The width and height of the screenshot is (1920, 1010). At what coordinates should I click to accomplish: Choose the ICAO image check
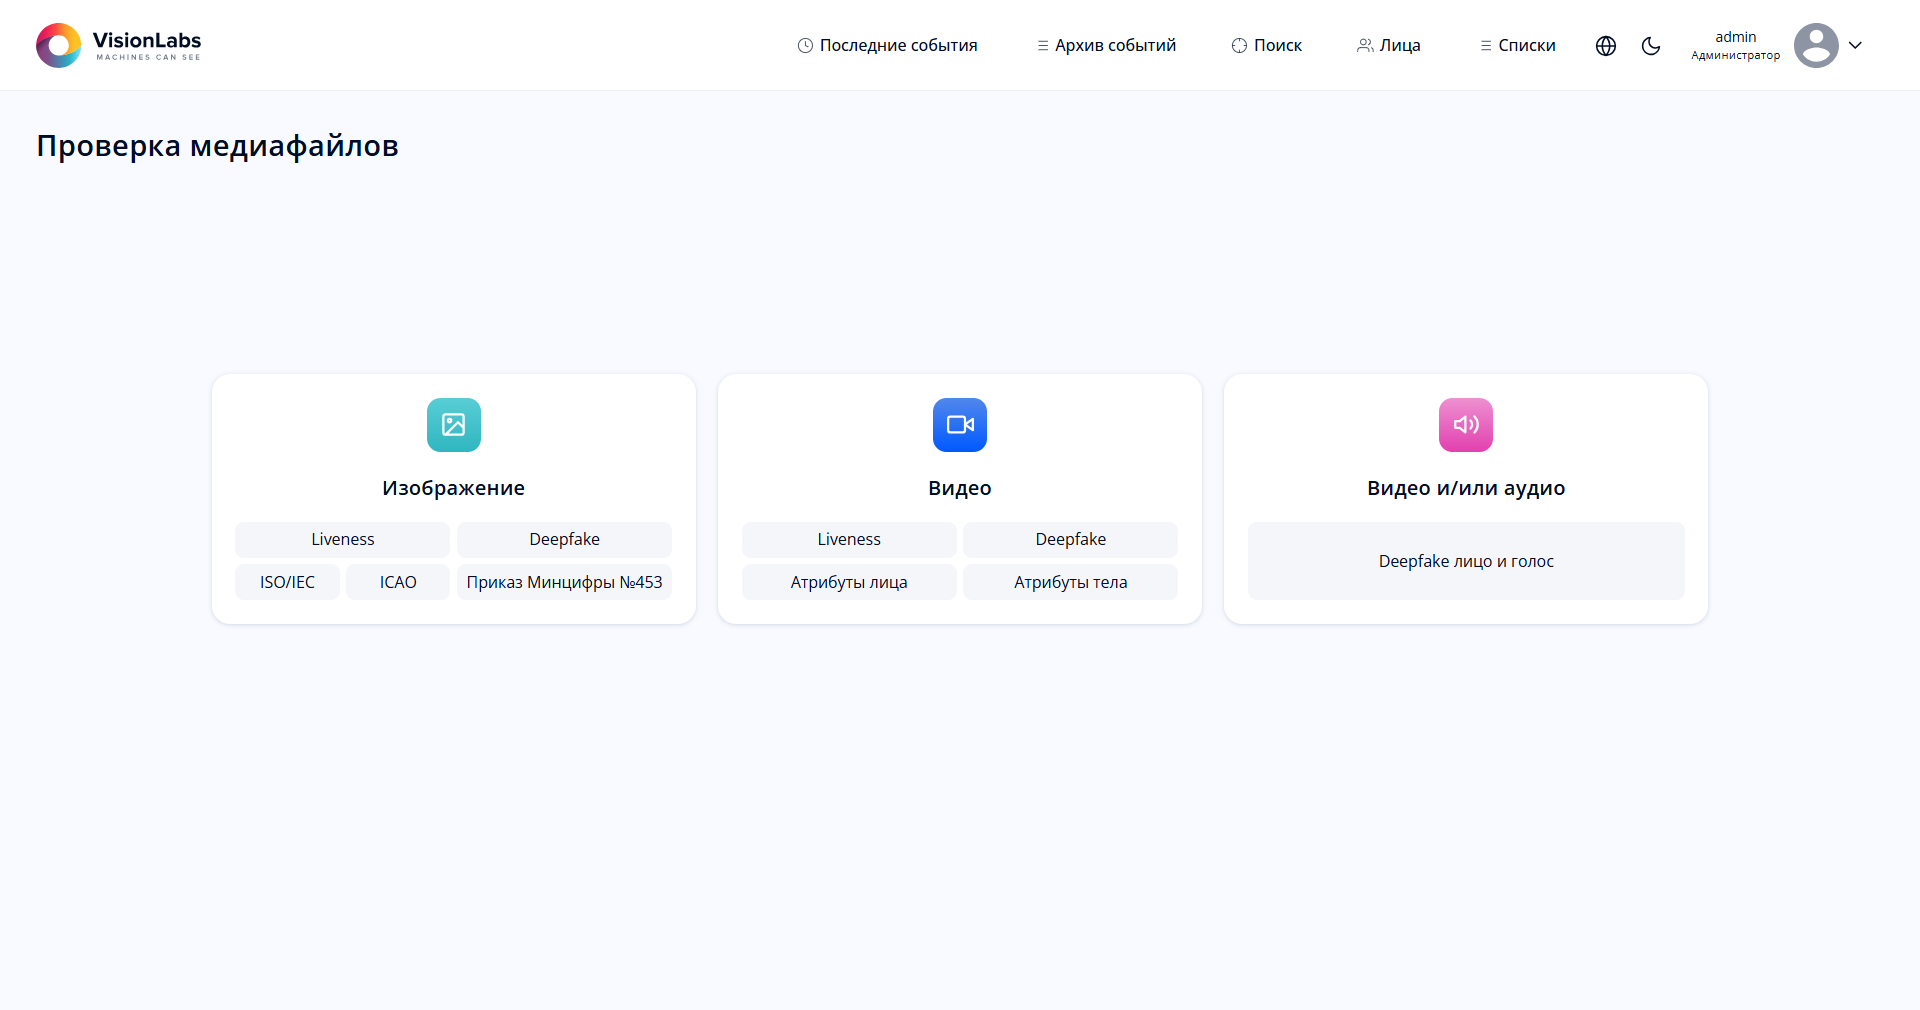tap(398, 583)
